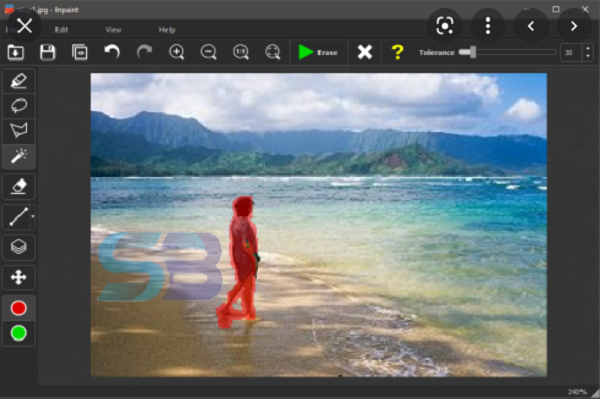
Task: Select the guide Line tool
Action: (18, 217)
